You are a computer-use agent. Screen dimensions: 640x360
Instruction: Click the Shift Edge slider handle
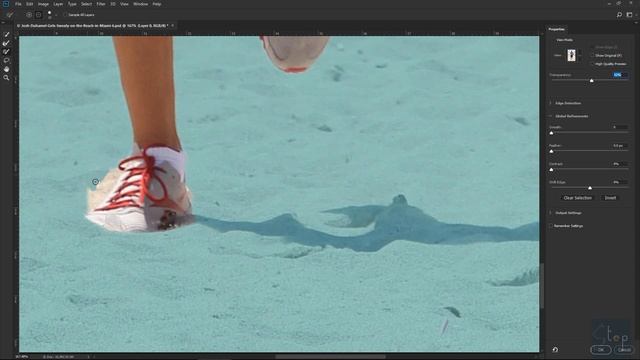point(590,188)
